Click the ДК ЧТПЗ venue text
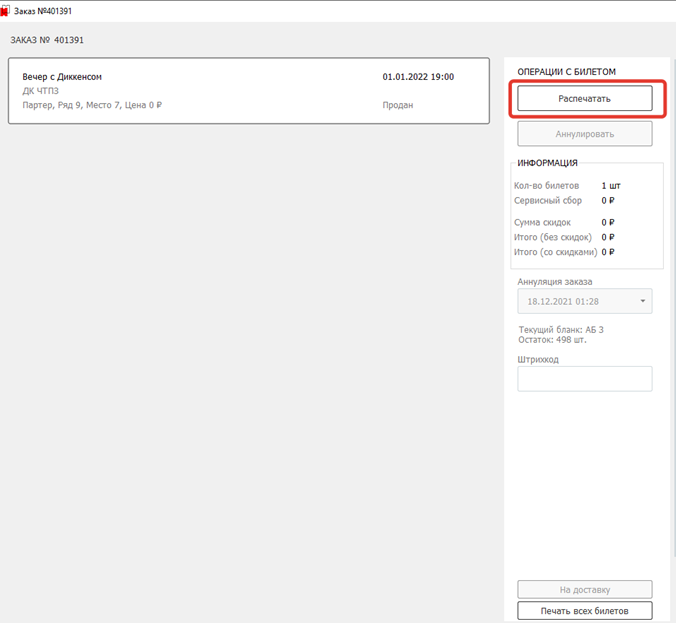The width and height of the screenshot is (676, 623). (x=40, y=91)
